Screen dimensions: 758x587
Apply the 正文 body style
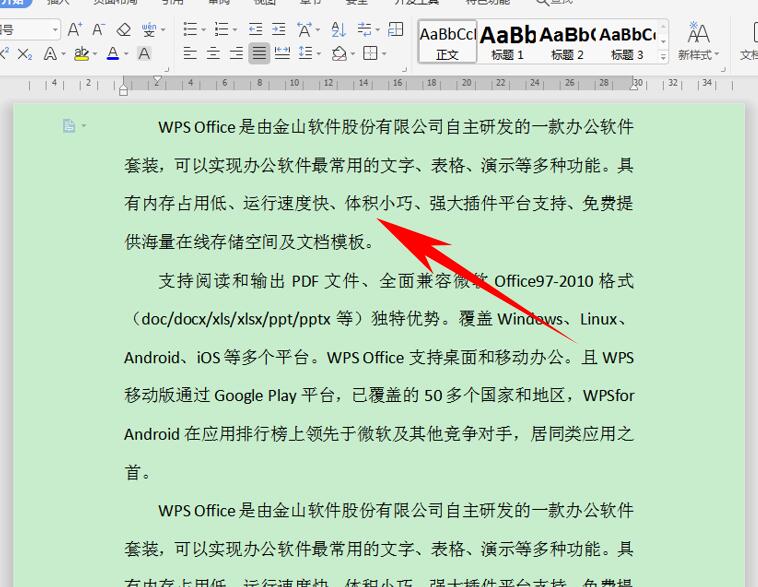(447, 42)
